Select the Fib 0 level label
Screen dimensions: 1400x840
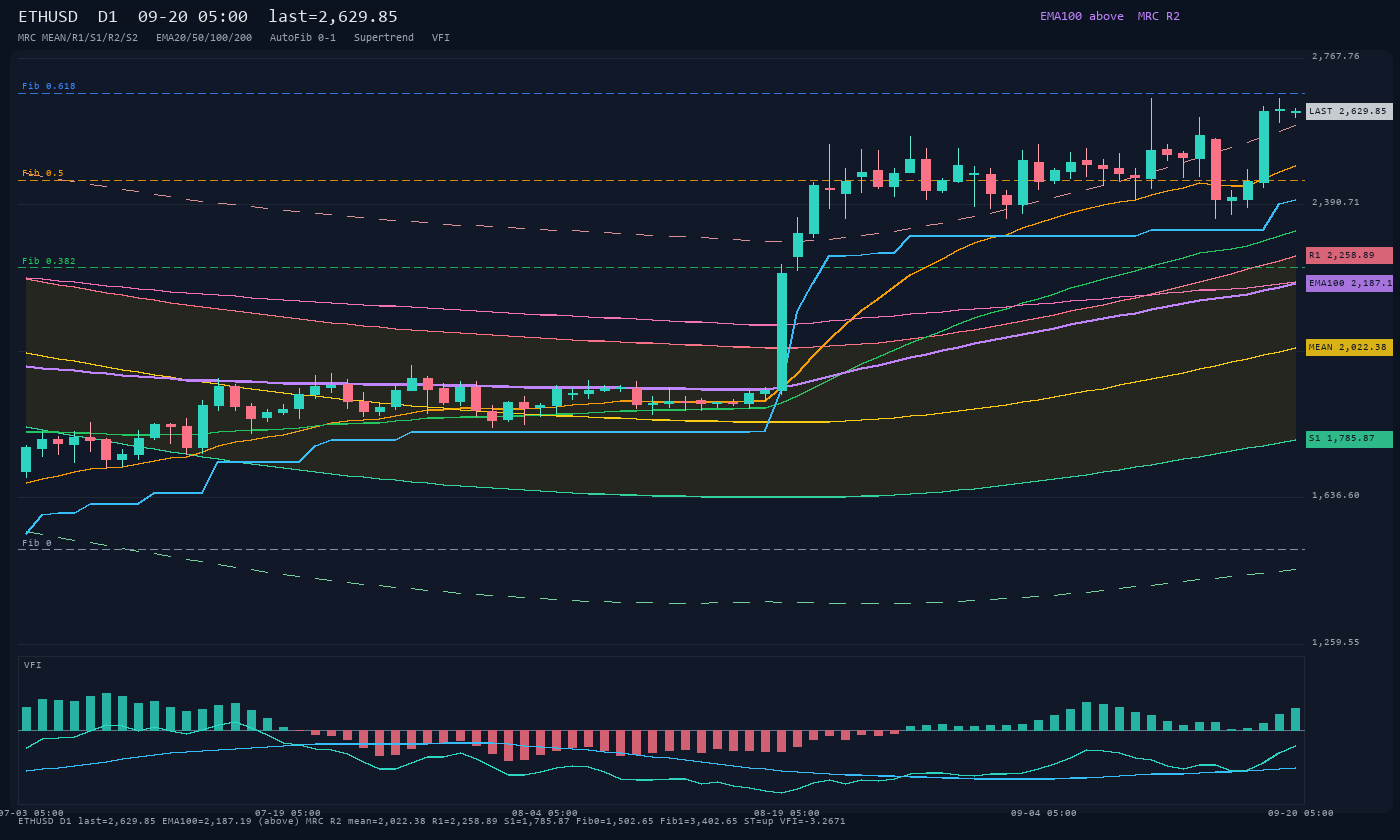[37, 543]
